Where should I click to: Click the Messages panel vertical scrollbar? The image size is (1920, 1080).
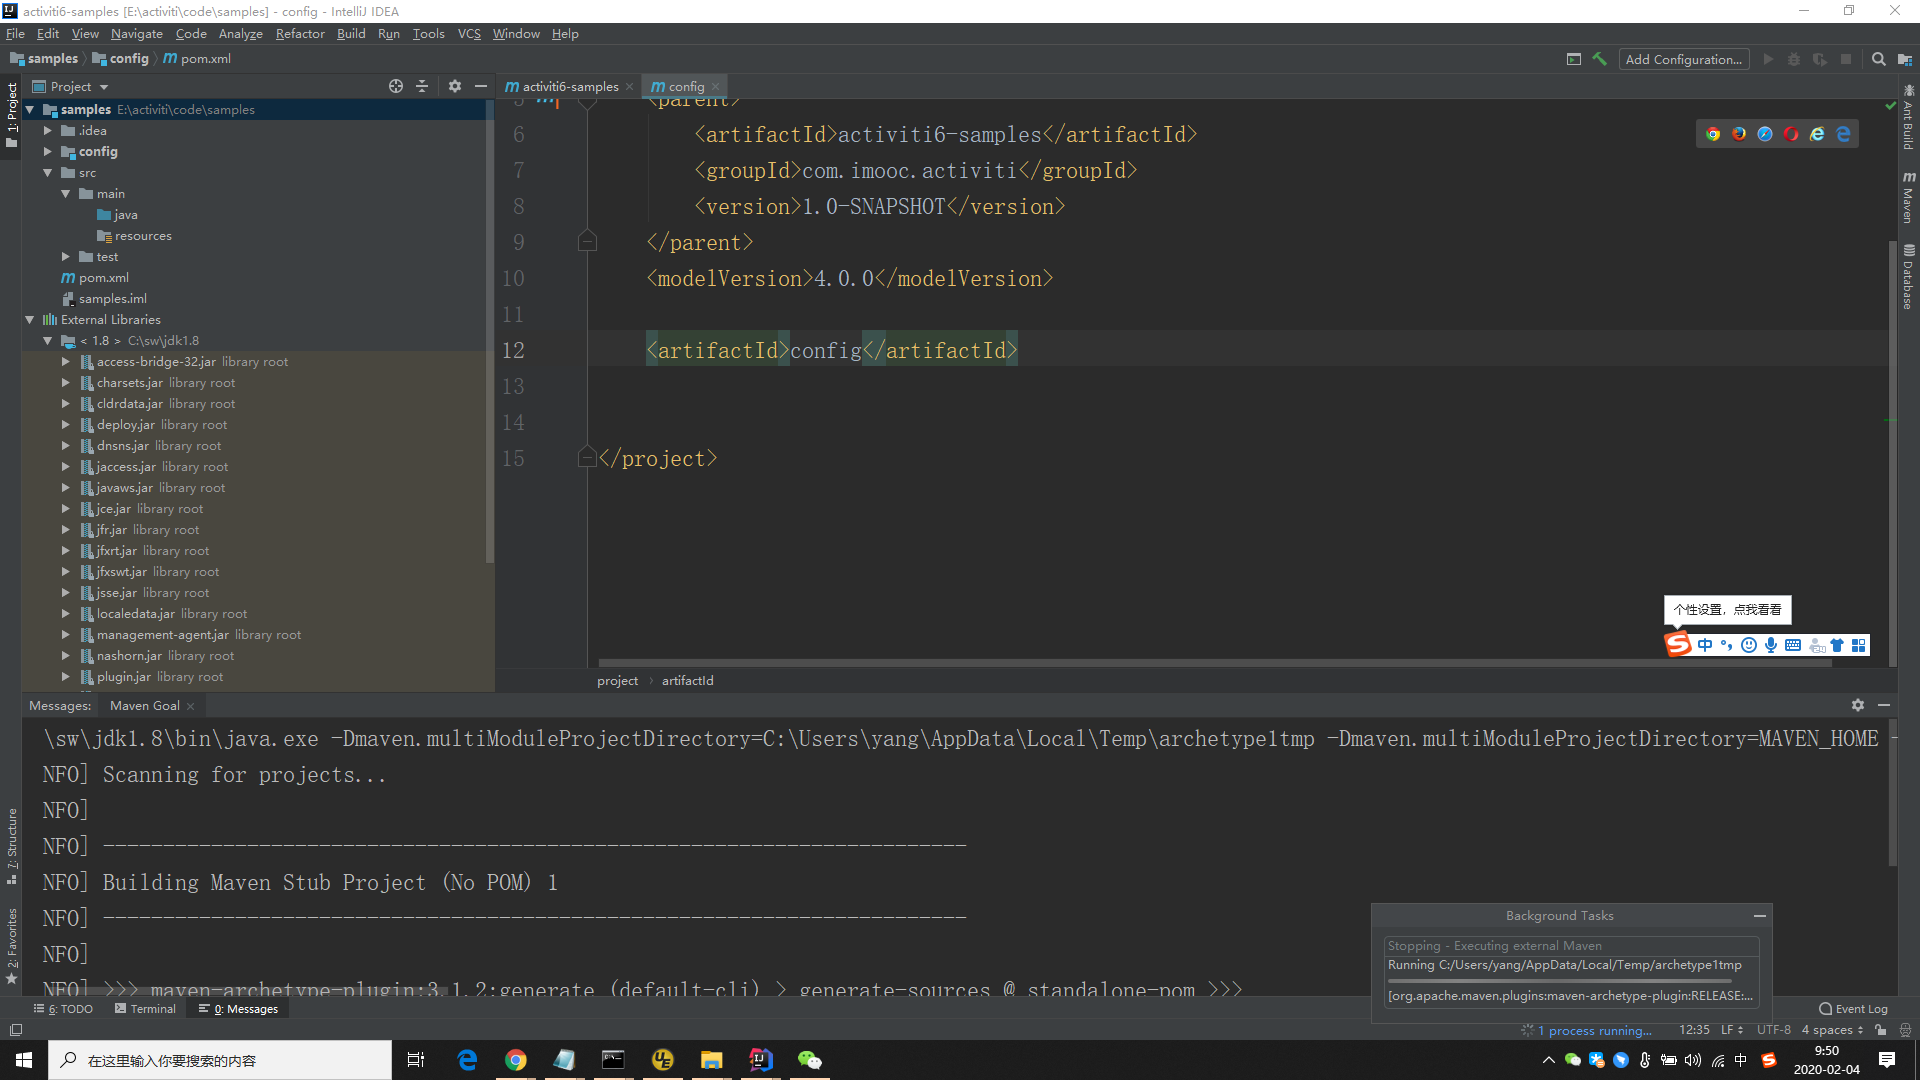[x=1892, y=792]
